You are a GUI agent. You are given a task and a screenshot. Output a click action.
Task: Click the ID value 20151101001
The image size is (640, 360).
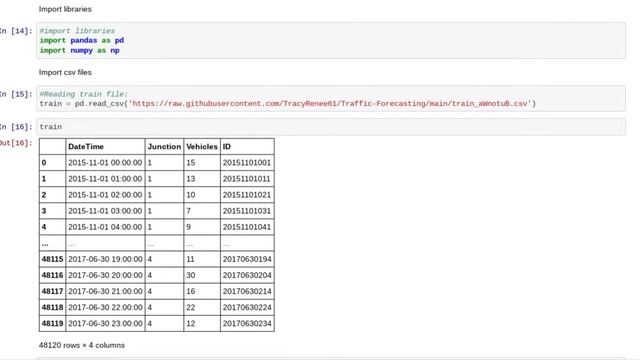coord(247,162)
